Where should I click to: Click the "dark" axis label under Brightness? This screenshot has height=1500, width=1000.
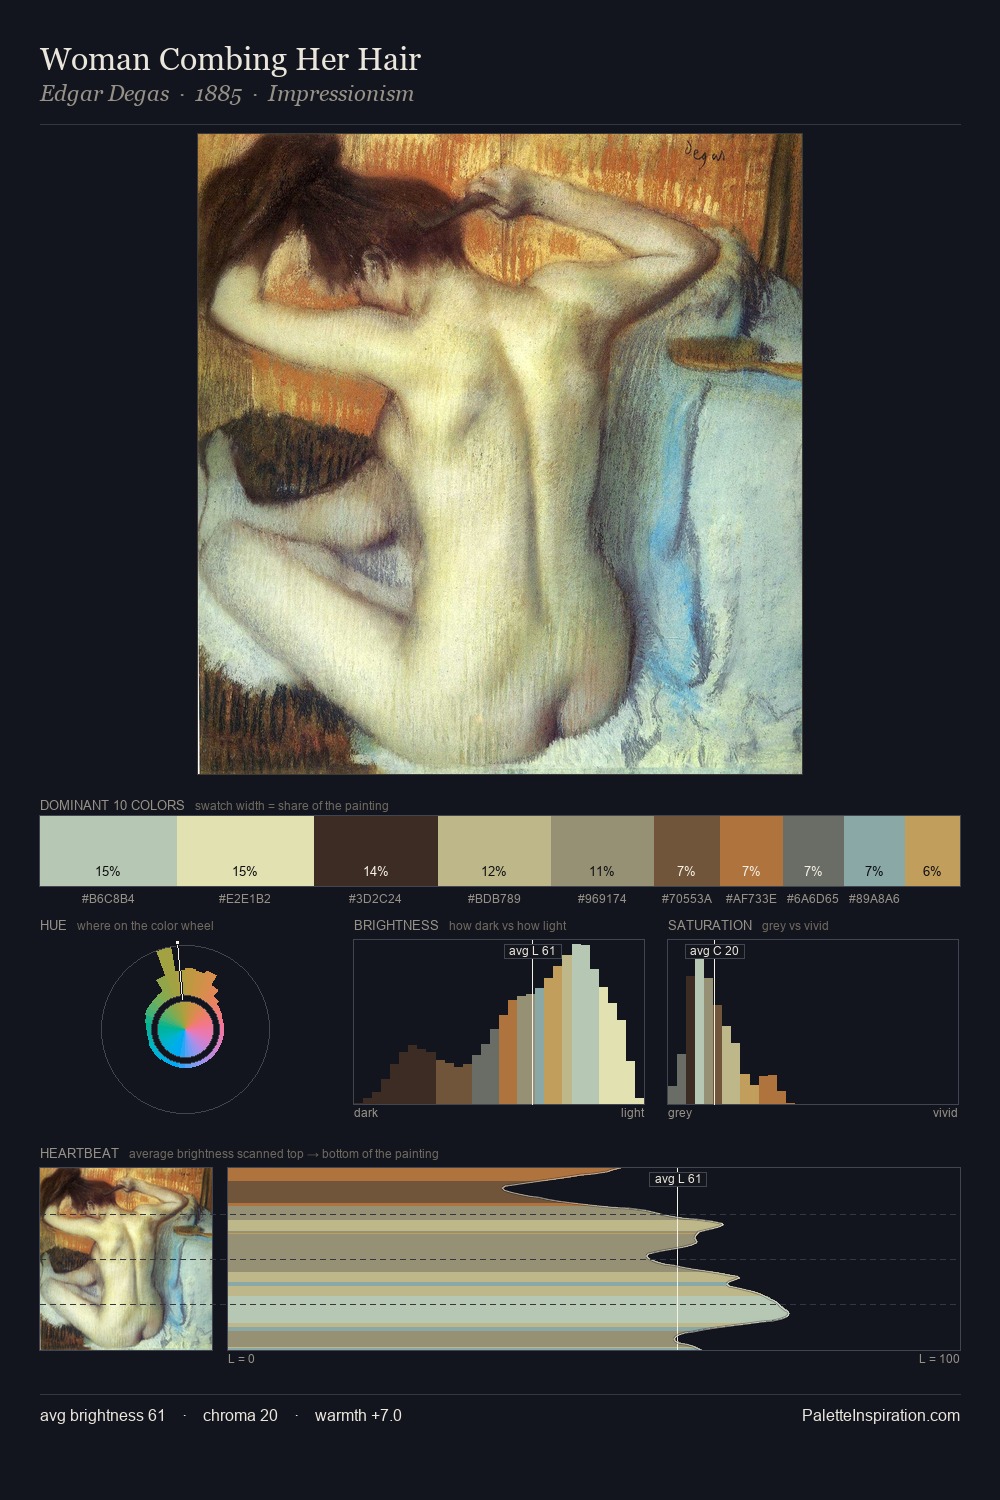point(366,1113)
